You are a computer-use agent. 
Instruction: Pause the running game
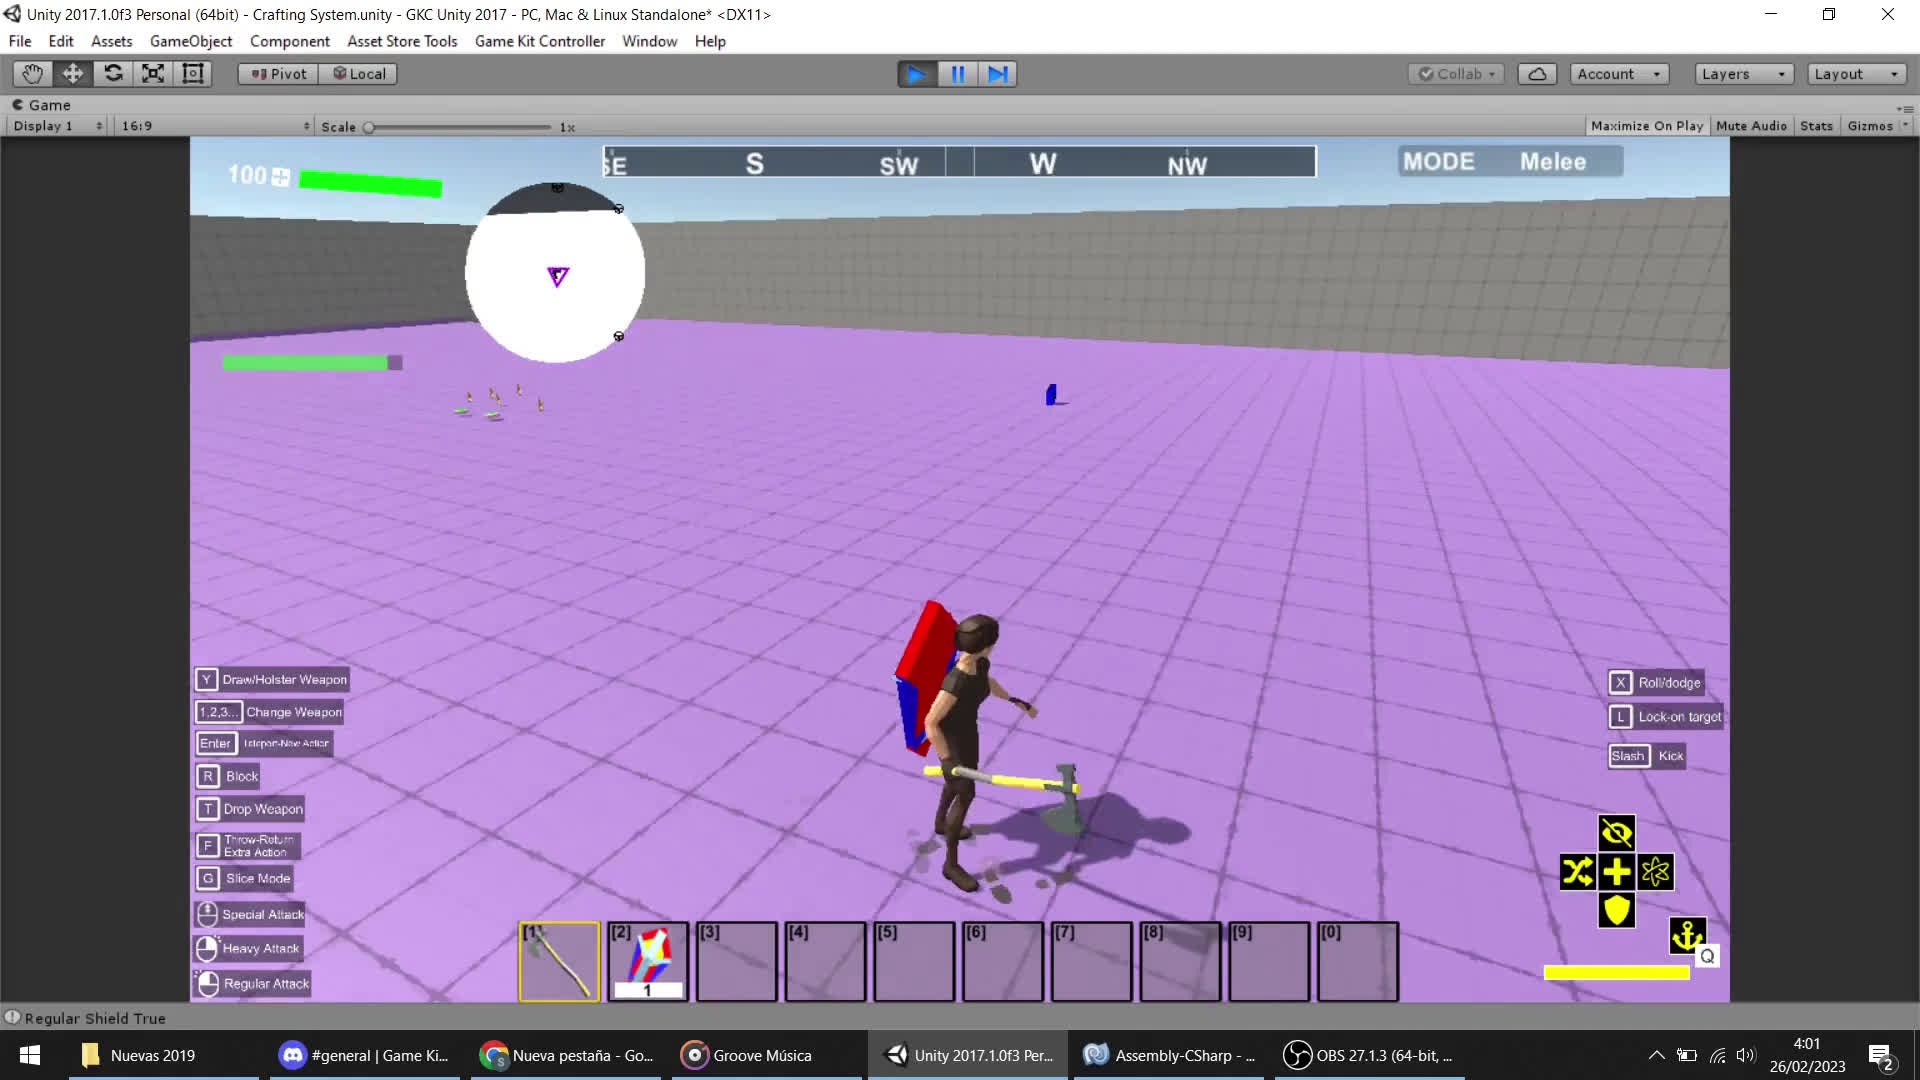coord(956,73)
